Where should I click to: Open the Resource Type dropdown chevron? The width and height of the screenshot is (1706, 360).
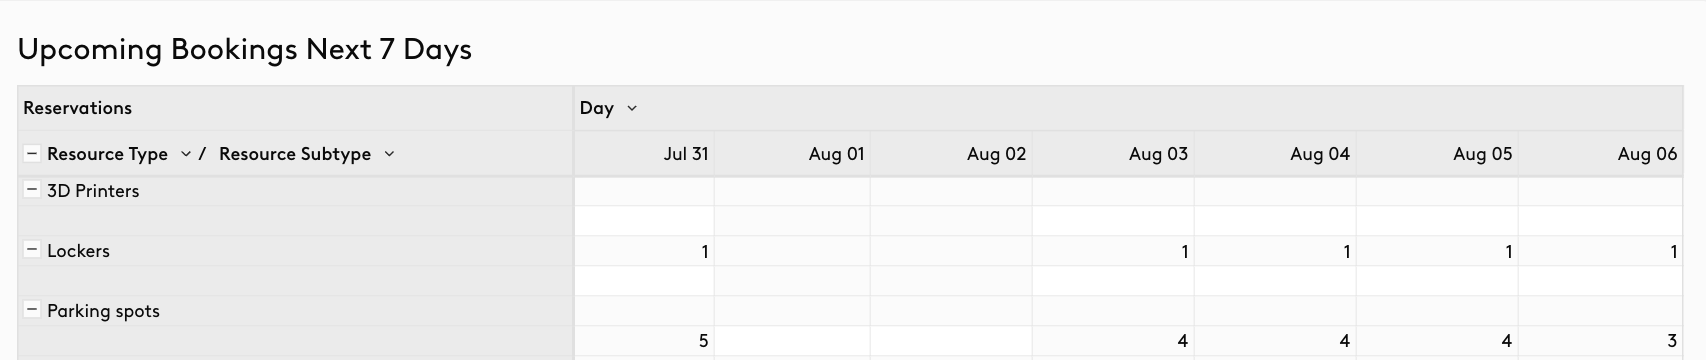(x=185, y=154)
